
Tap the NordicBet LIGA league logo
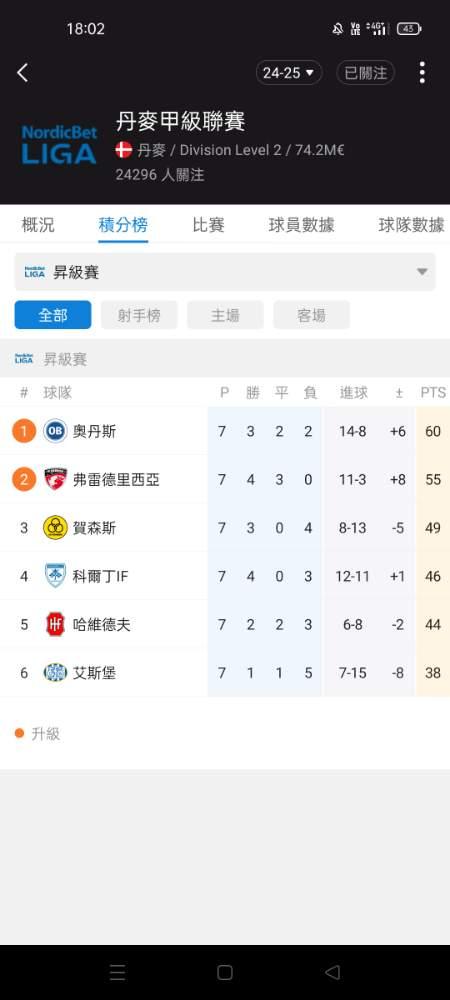click(x=59, y=145)
